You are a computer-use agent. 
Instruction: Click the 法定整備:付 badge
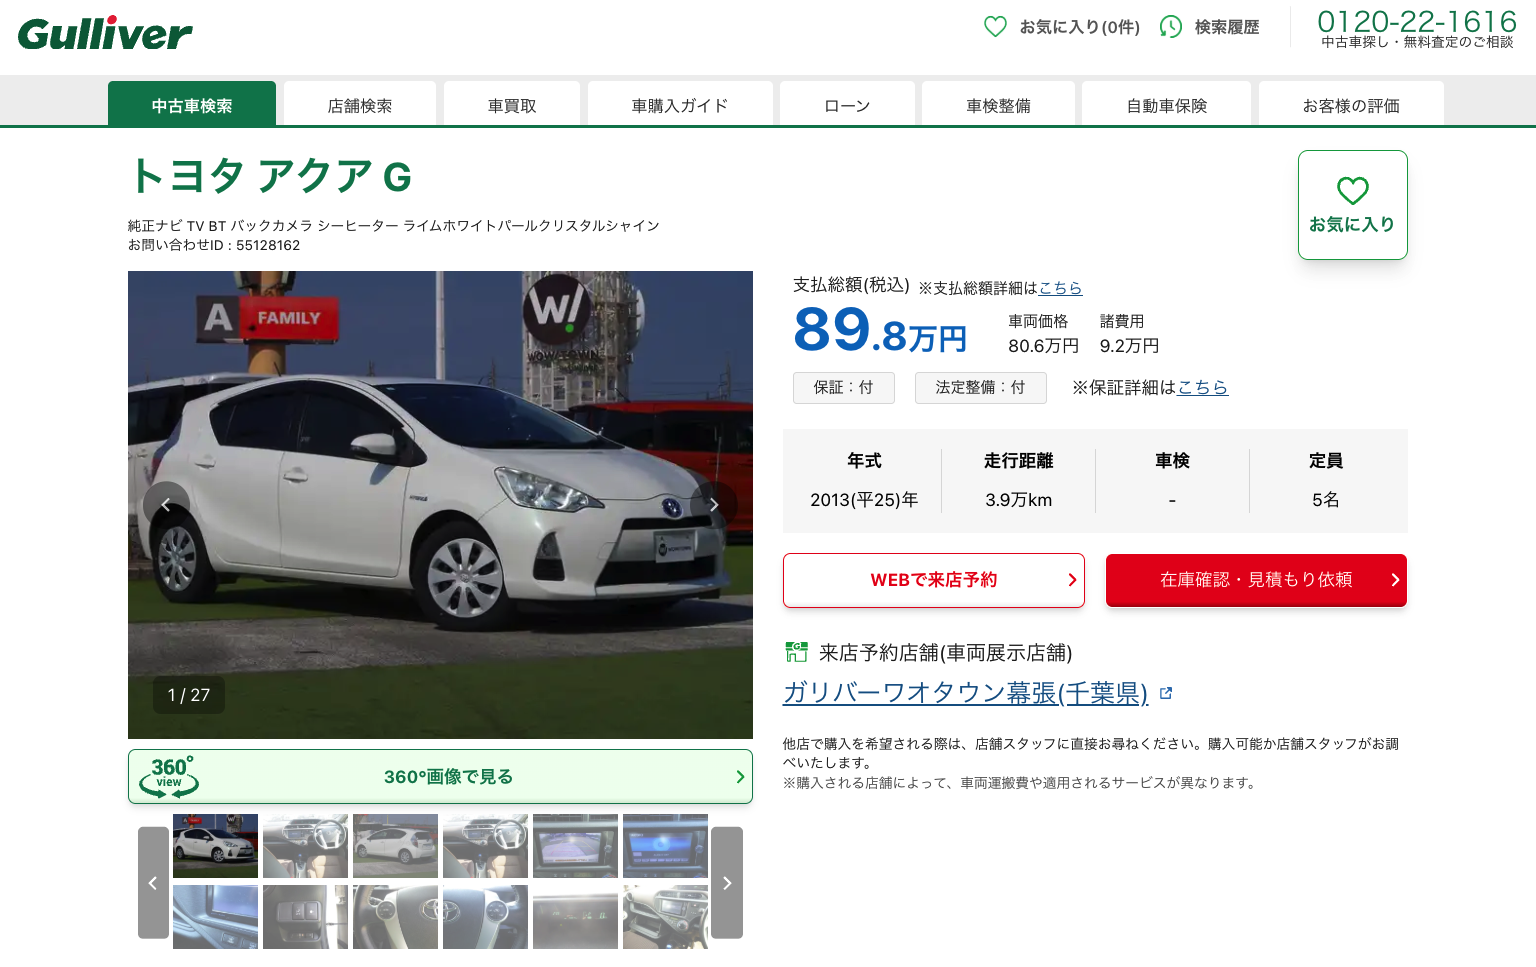[x=980, y=387]
